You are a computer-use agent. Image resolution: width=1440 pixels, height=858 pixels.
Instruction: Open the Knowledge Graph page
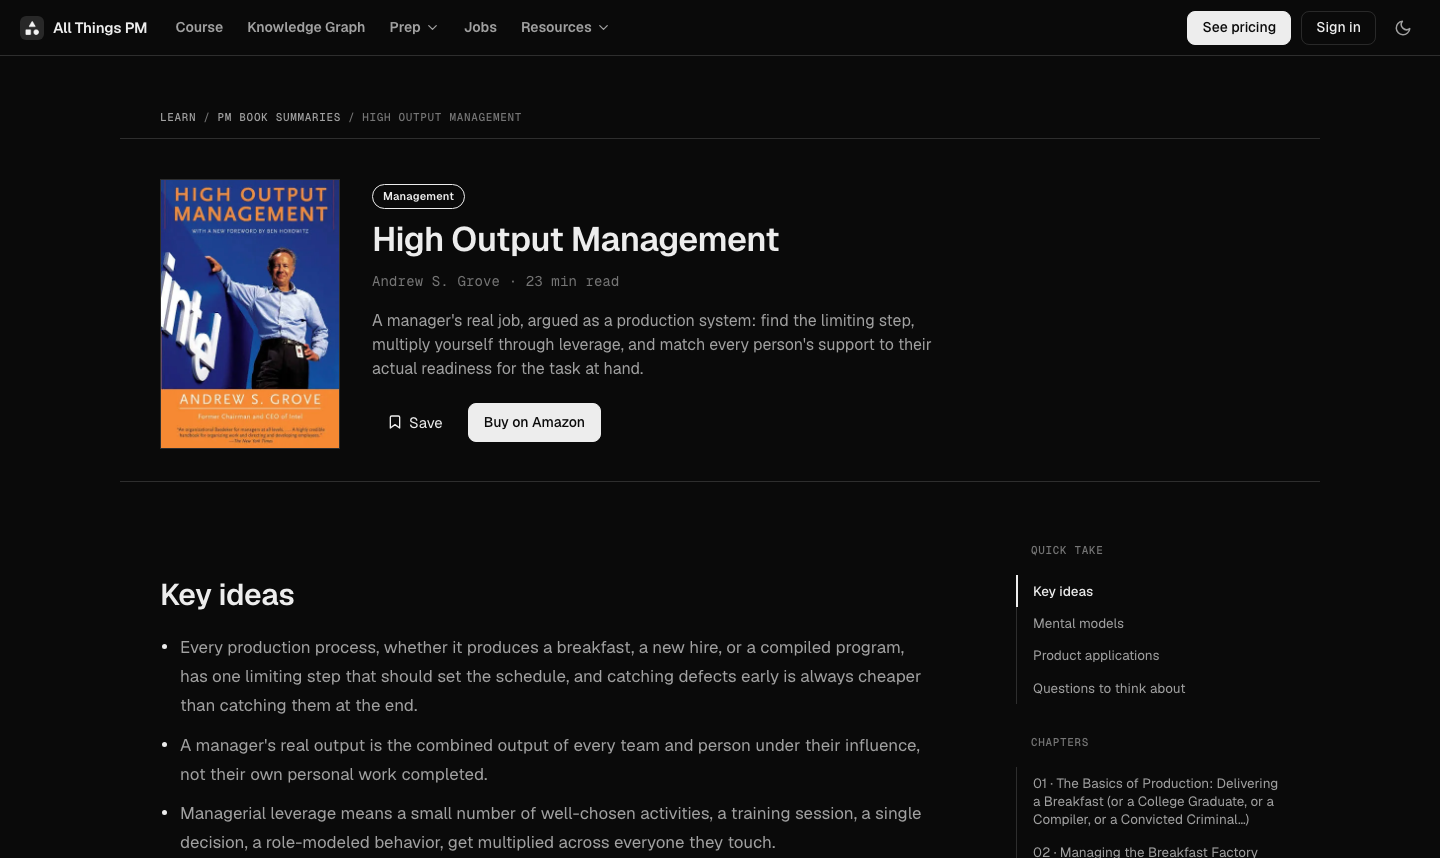pos(306,27)
